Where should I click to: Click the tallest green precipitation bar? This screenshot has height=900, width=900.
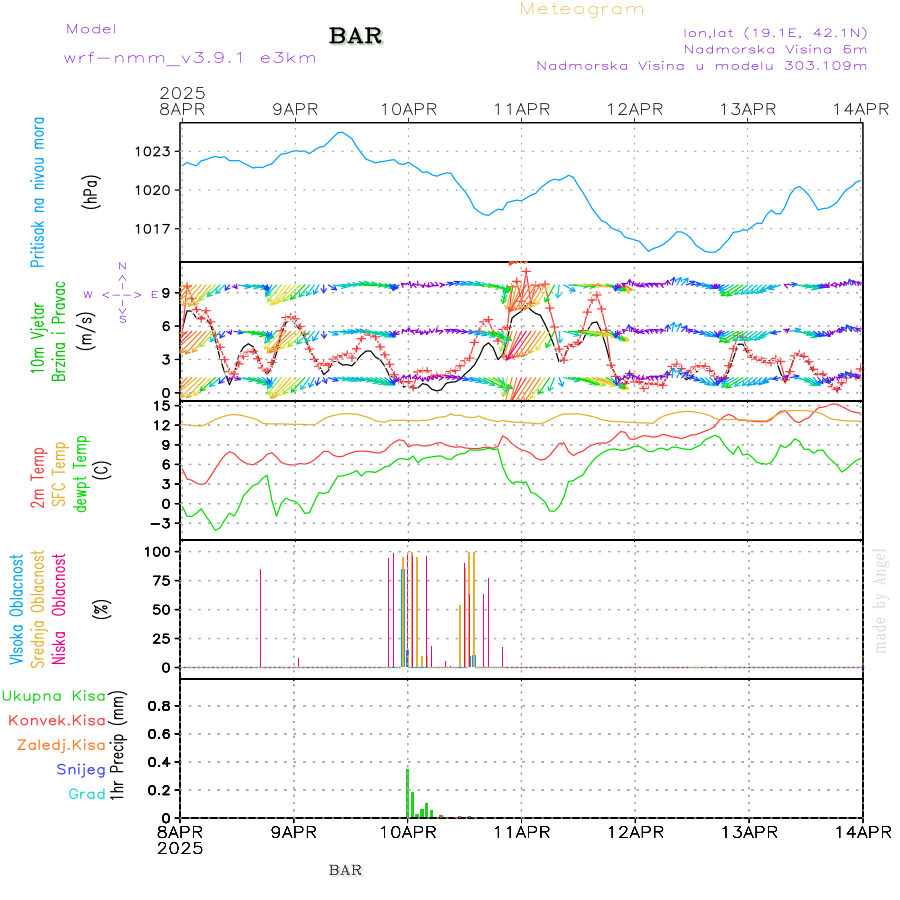pyautogui.click(x=407, y=792)
